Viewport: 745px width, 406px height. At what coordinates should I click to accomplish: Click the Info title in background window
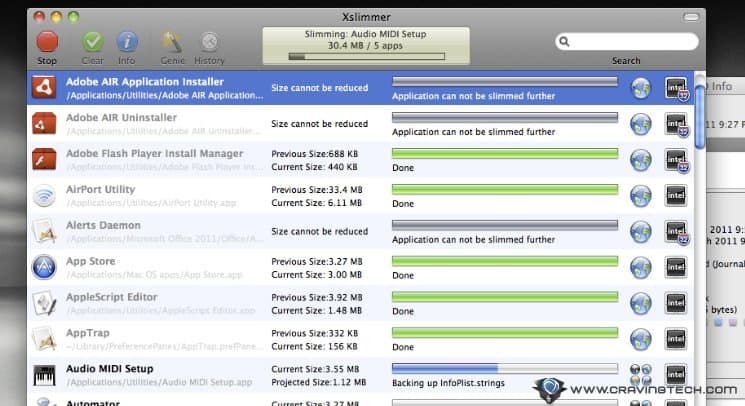click(x=721, y=86)
